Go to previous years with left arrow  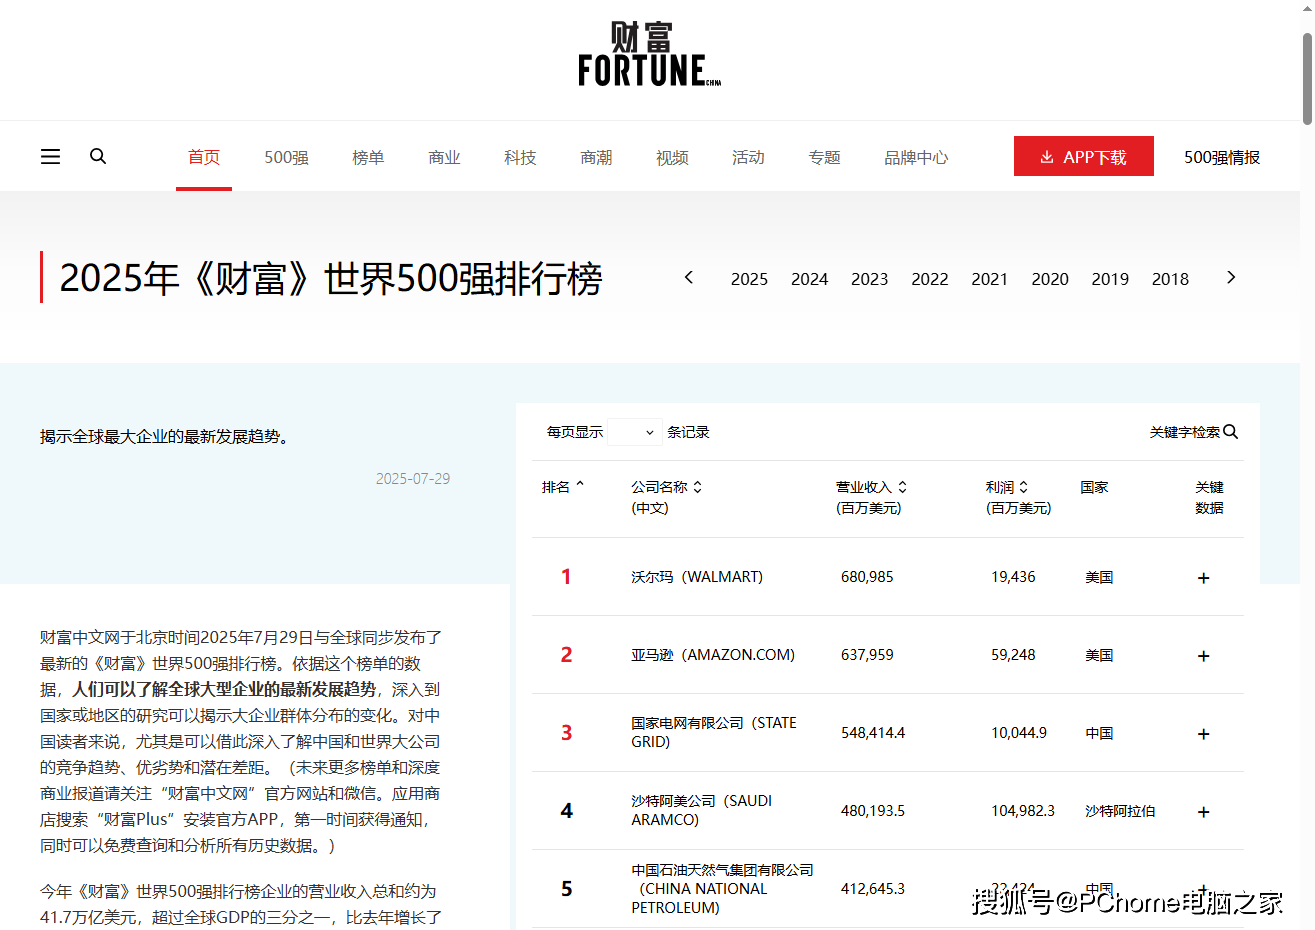click(688, 278)
